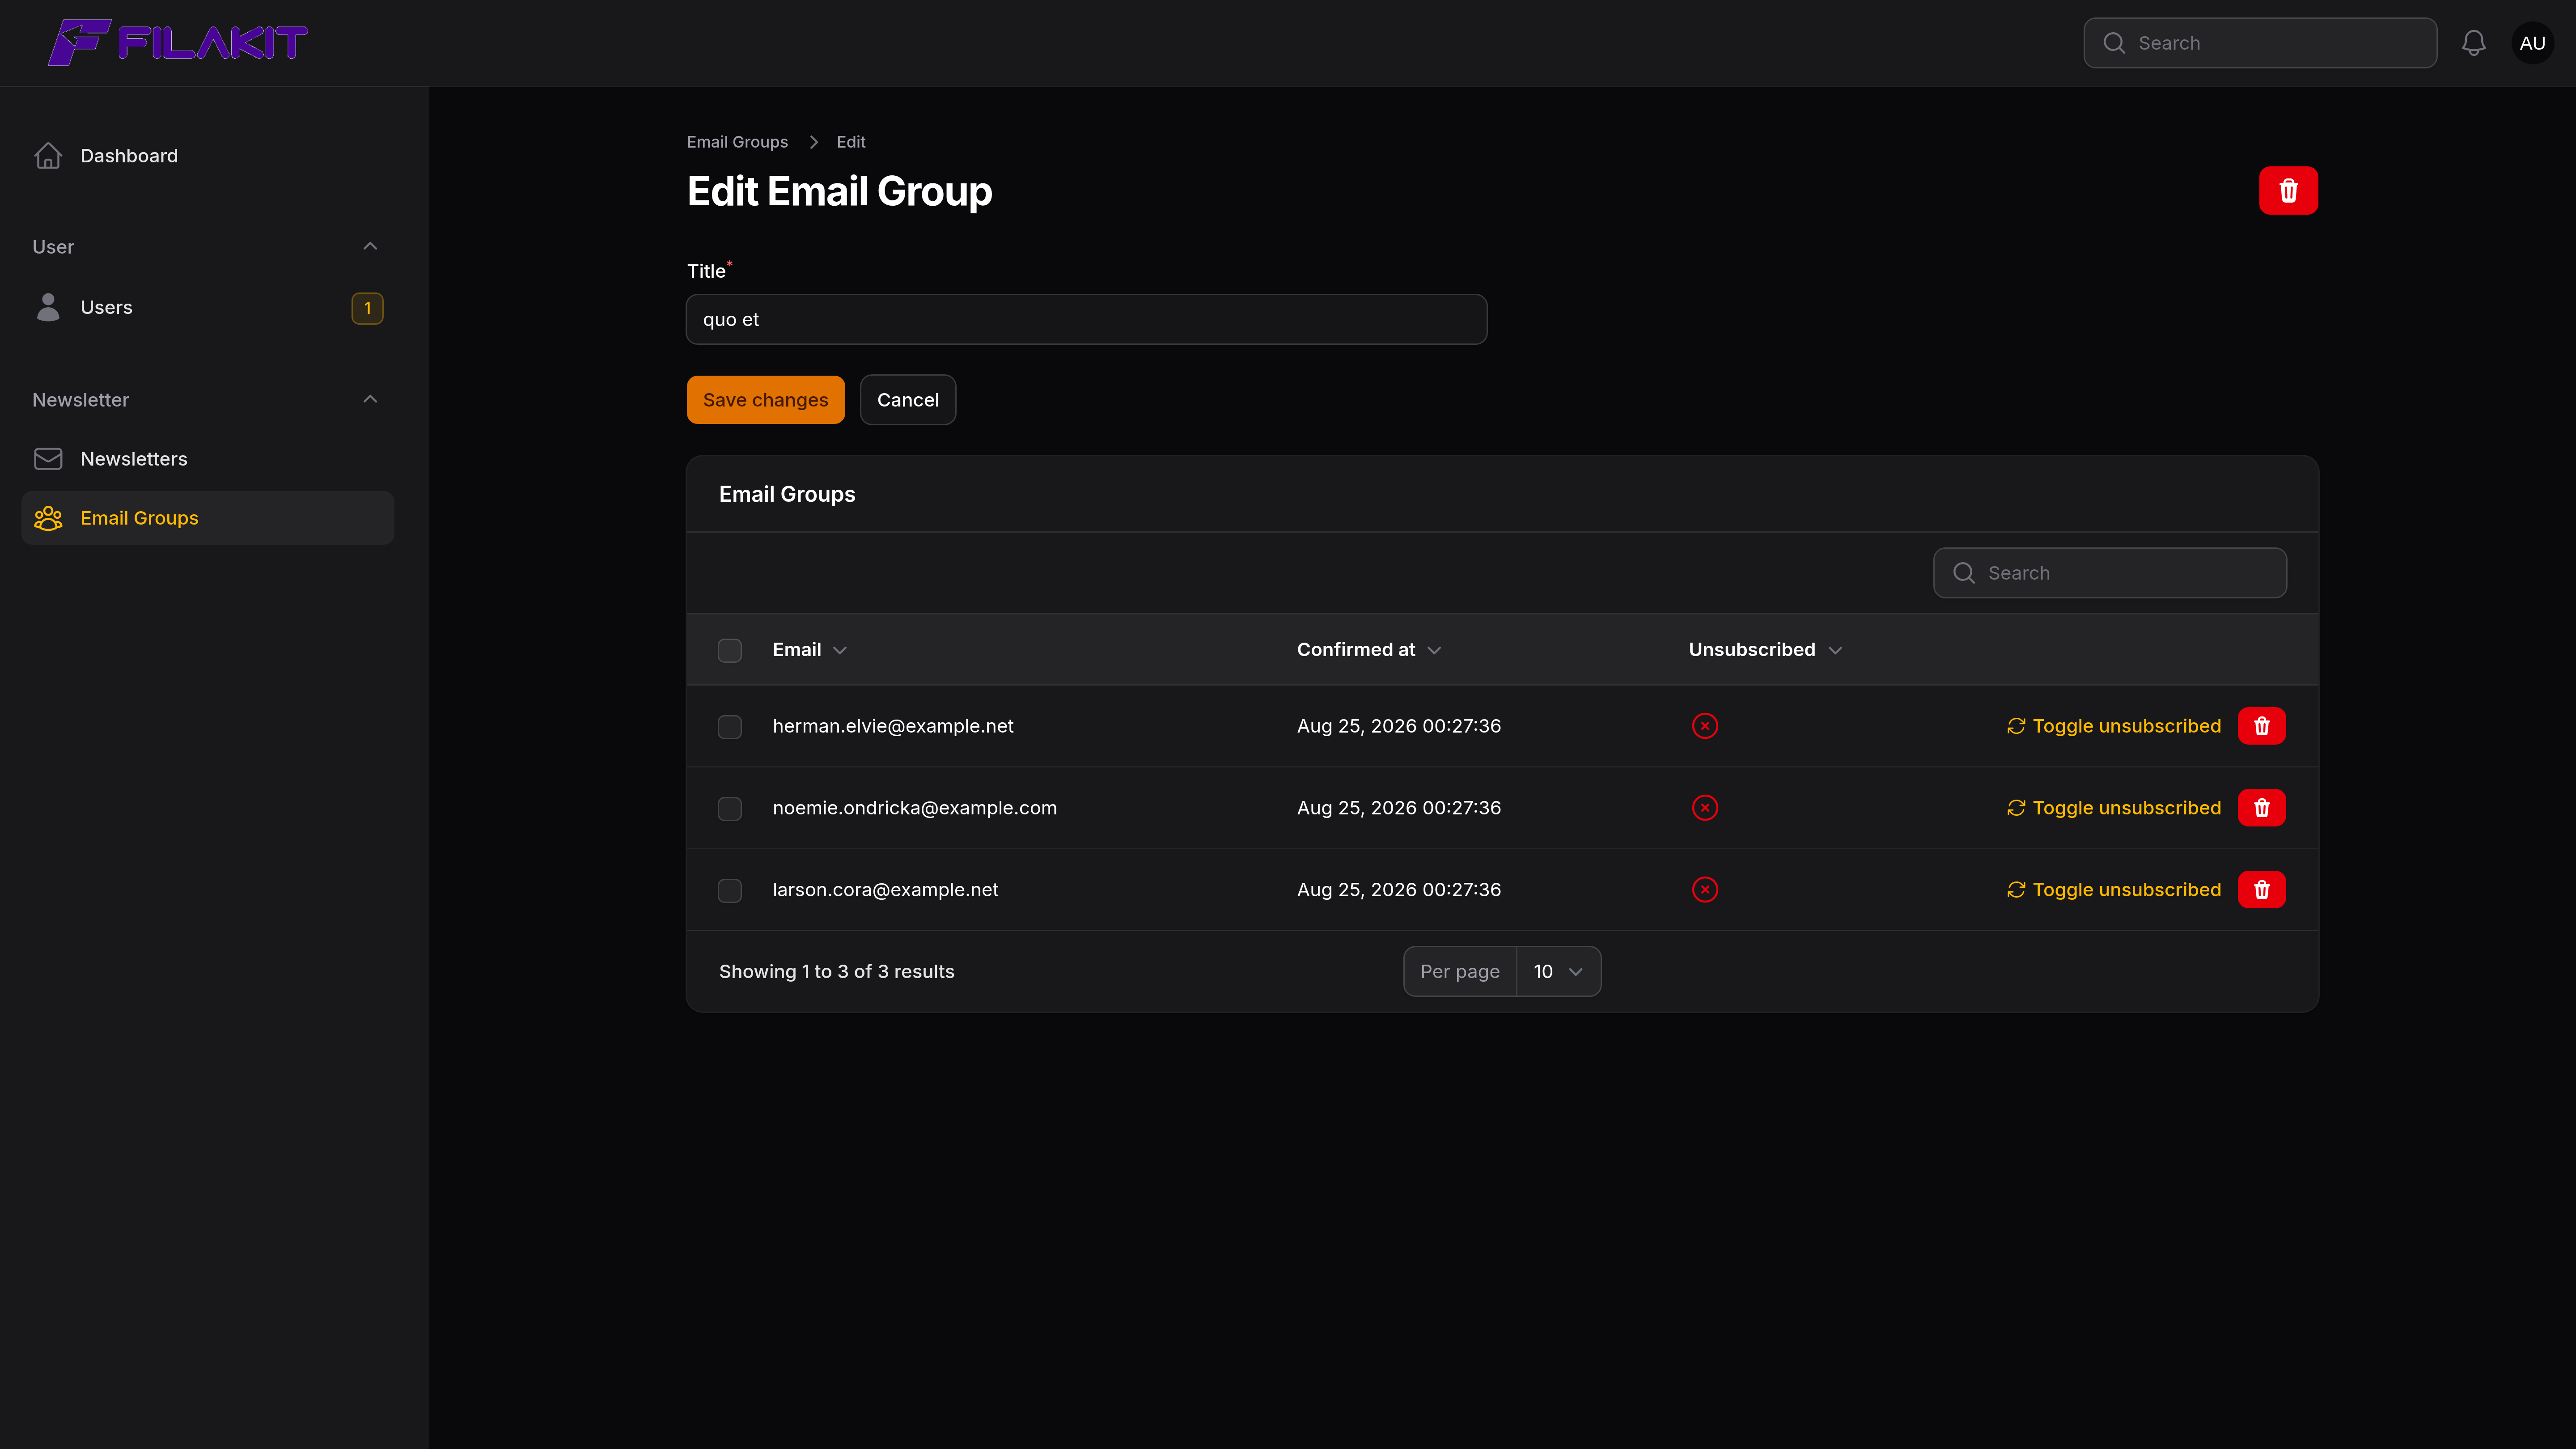Open the Per page dropdown
The image size is (2576, 1449).
(1558, 972)
